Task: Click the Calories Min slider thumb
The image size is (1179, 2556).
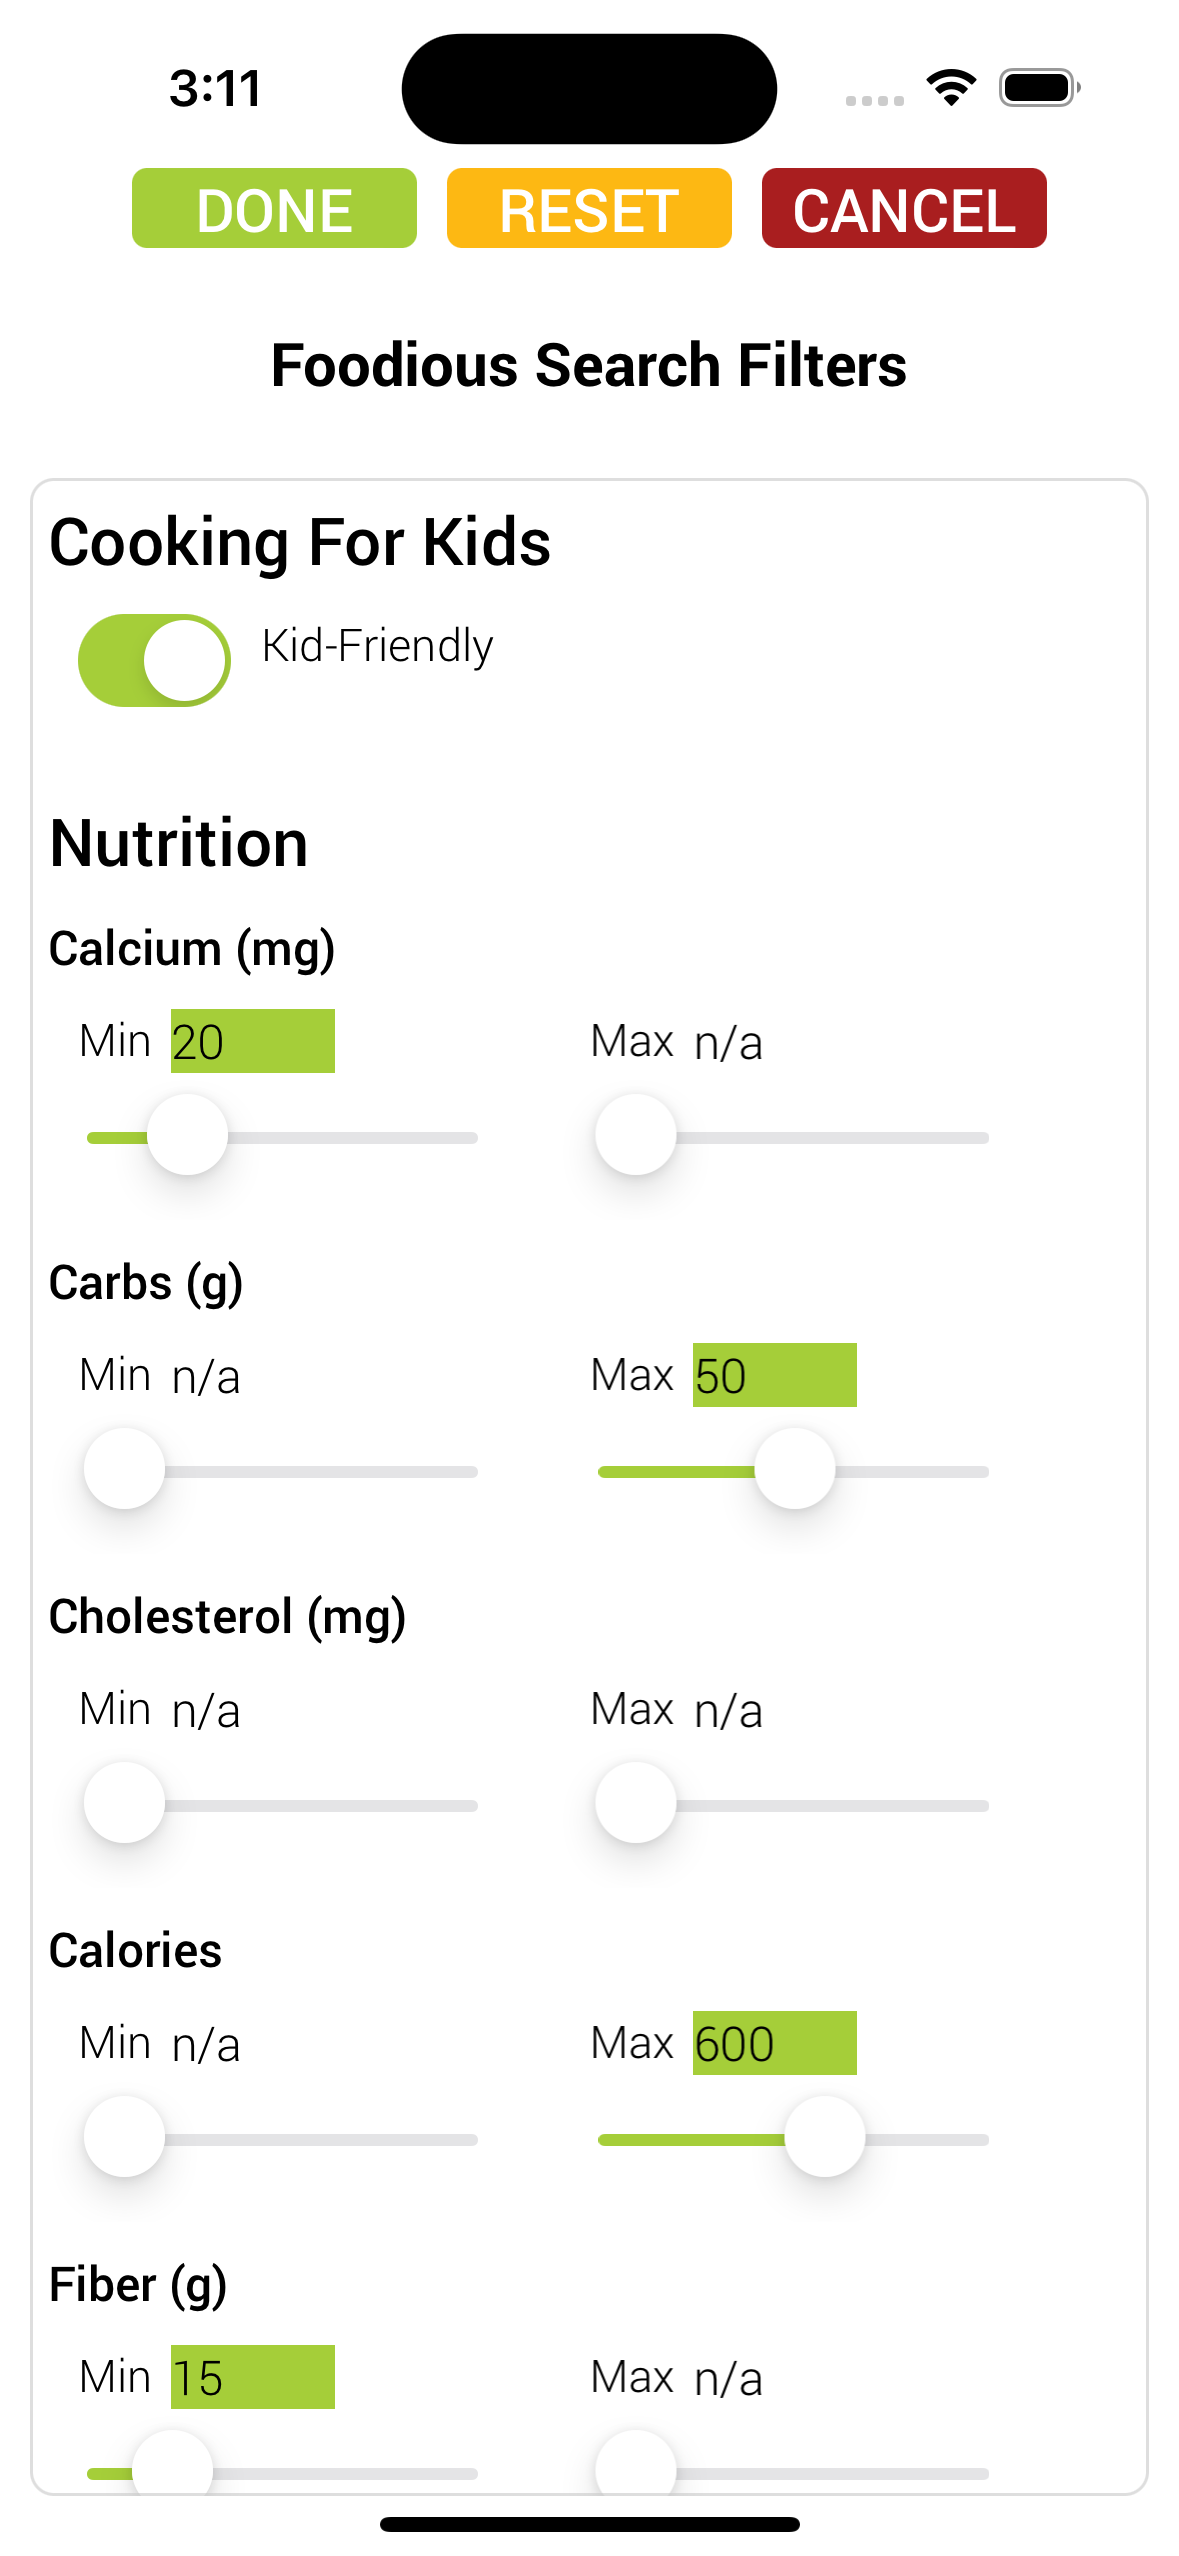Action: tap(124, 2137)
